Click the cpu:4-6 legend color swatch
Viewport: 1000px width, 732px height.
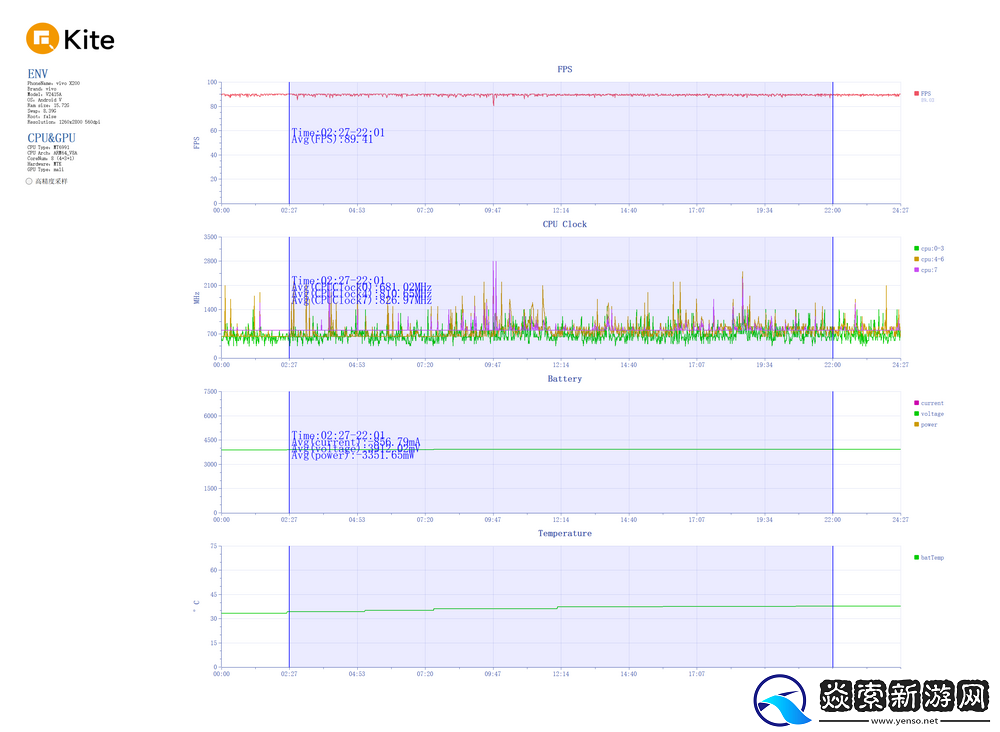click(x=916, y=259)
